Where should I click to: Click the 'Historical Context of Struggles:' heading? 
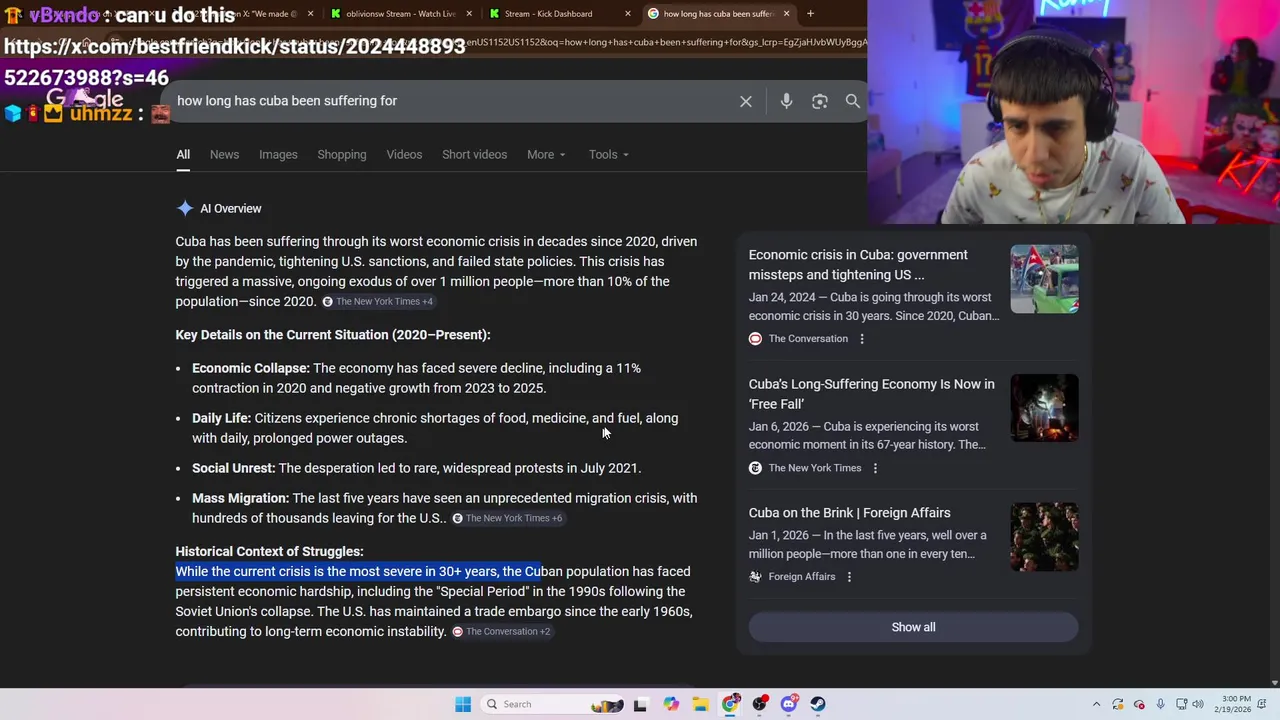point(269,551)
